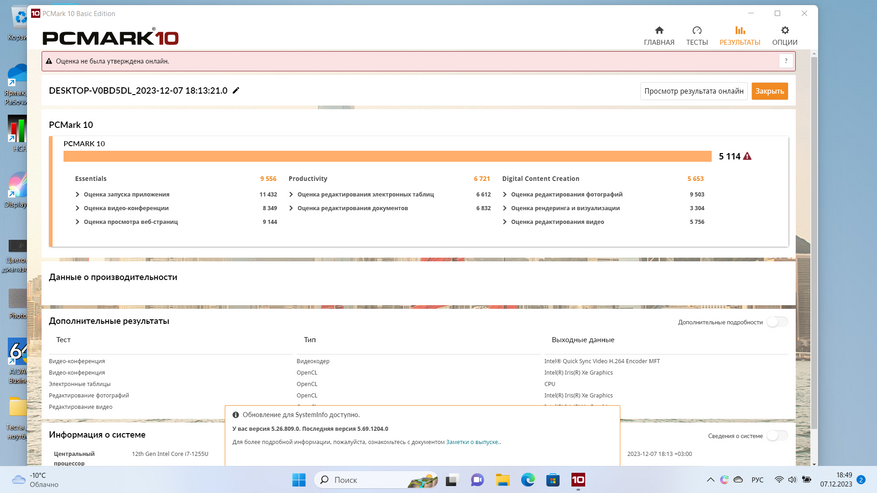Click the Essentials score 9 556
This screenshot has width=877, height=493.
(x=268, y=179)
